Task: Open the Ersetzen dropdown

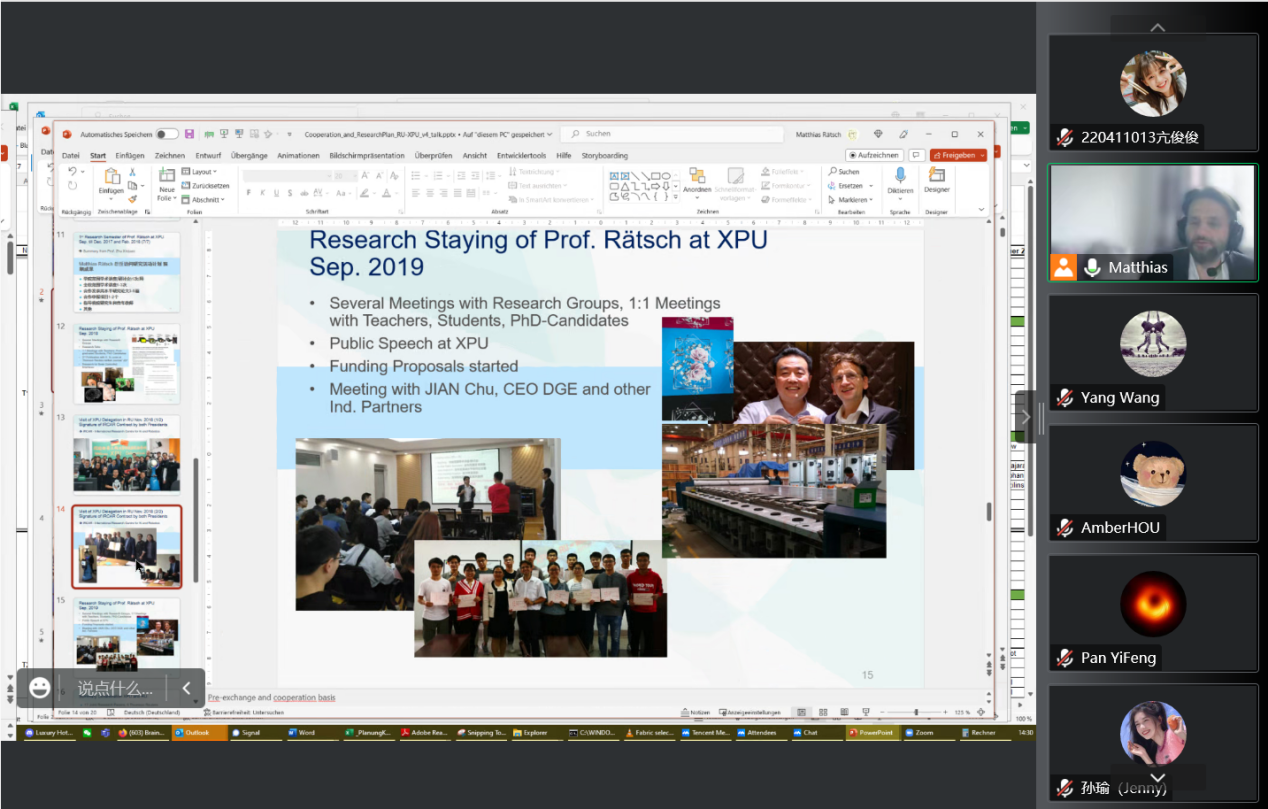Action: [848, 186]
